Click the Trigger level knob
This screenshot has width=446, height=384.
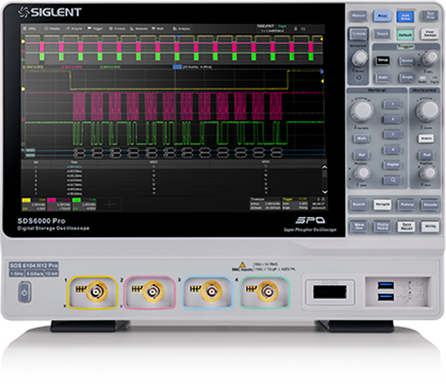pyautogui.click(x=430, y=58)
